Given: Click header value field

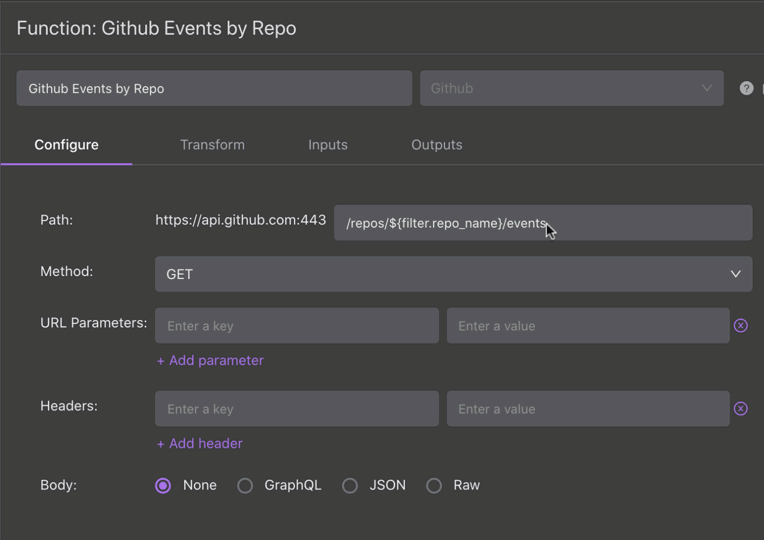Looking at the screenshot, I should (588, 408).
